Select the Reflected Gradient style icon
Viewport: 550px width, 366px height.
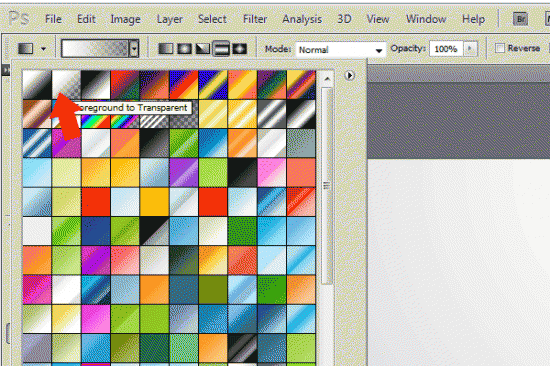[221, 48]
